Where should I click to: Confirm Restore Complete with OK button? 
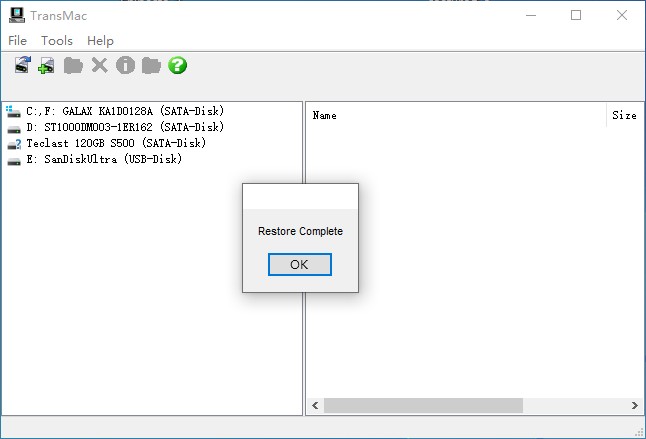[300, 264]
